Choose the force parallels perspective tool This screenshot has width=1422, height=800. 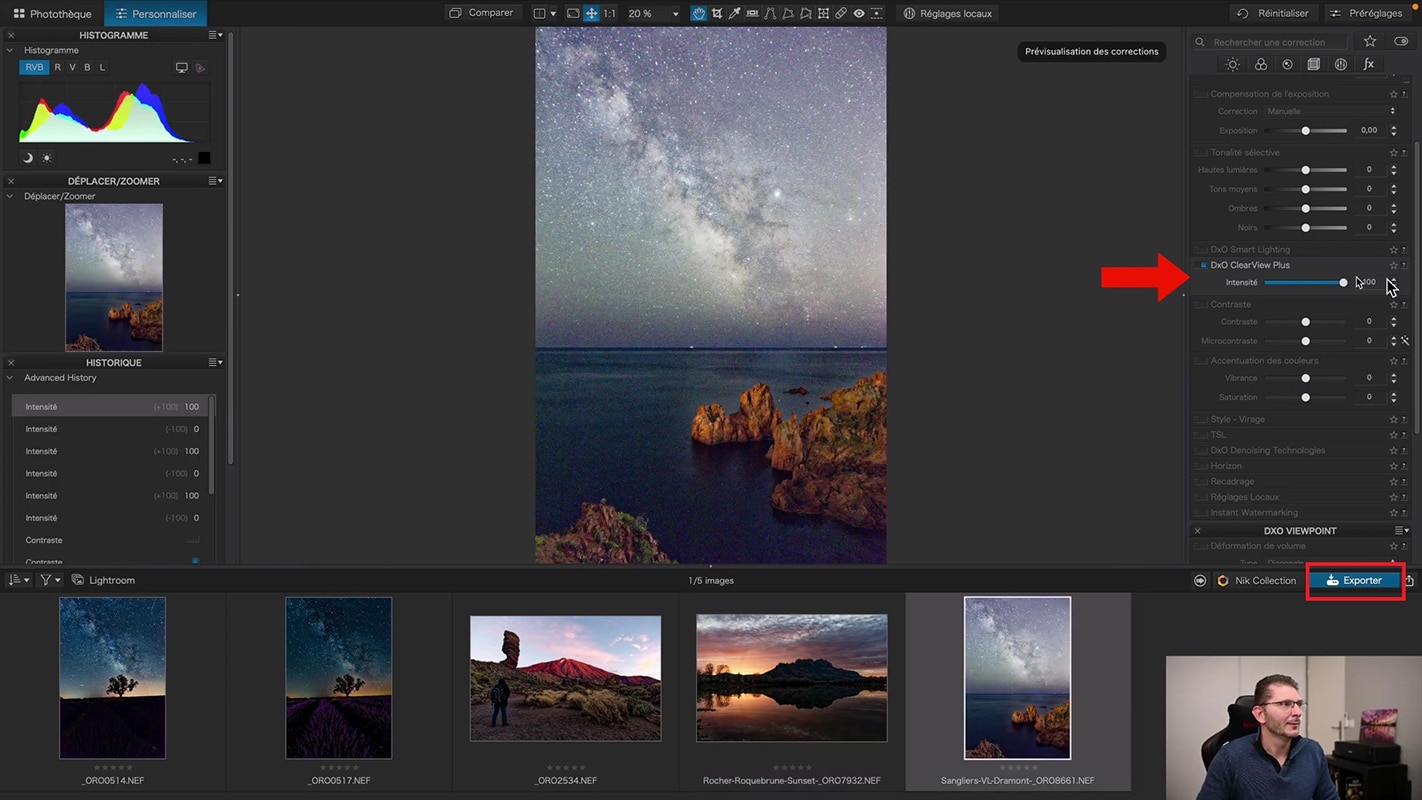coord(770,13)
